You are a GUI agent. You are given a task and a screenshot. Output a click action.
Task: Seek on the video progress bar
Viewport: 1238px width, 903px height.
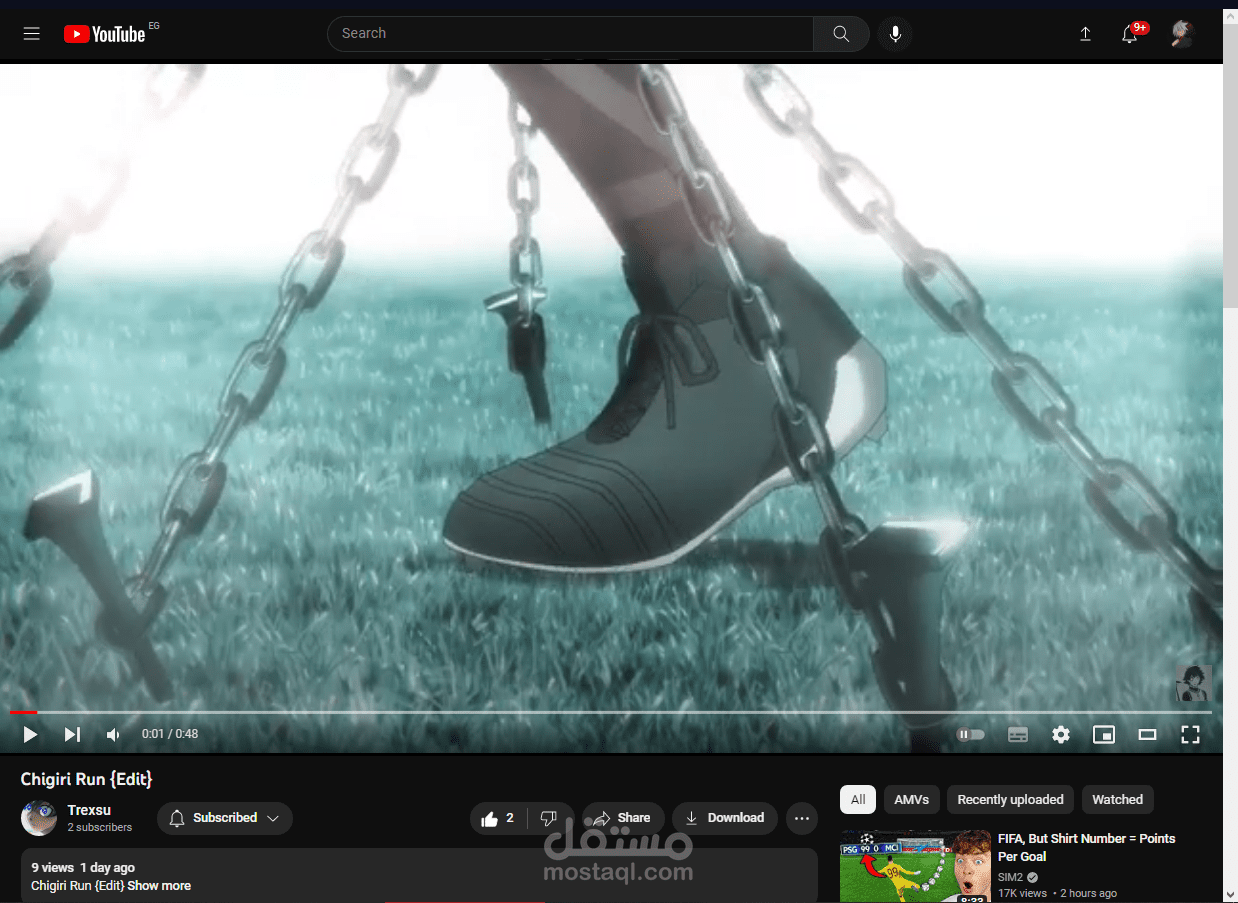click(610, 712)
